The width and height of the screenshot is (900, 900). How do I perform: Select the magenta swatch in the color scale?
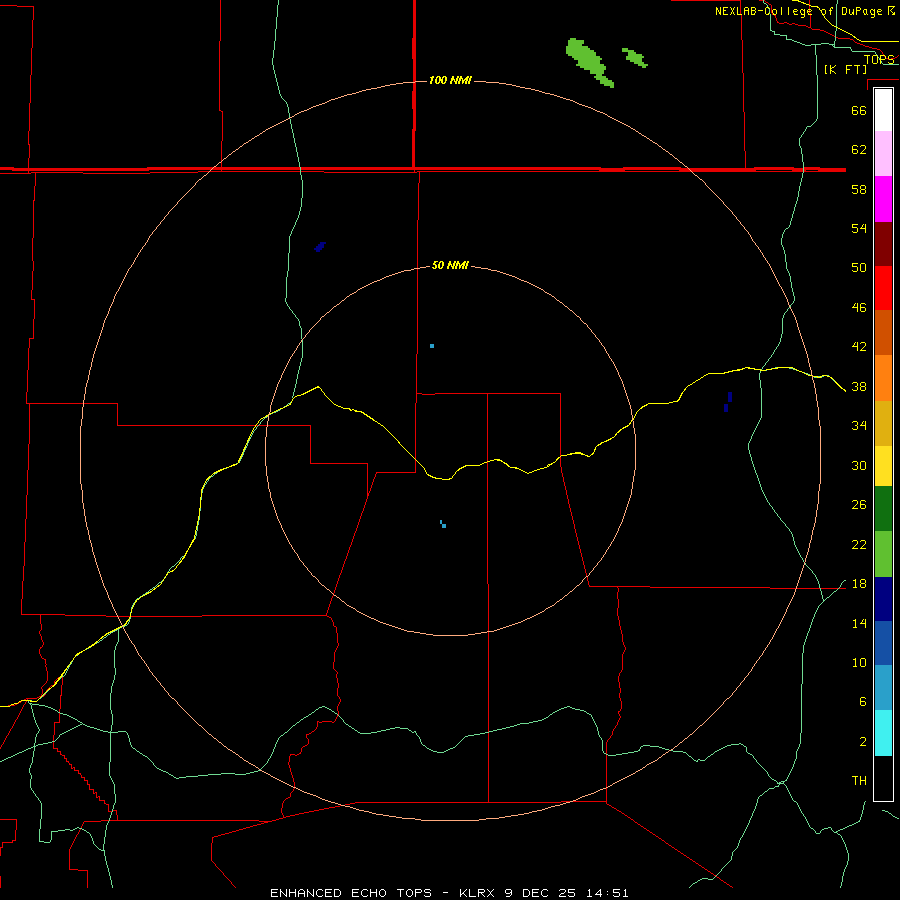[x=883, y=199]
